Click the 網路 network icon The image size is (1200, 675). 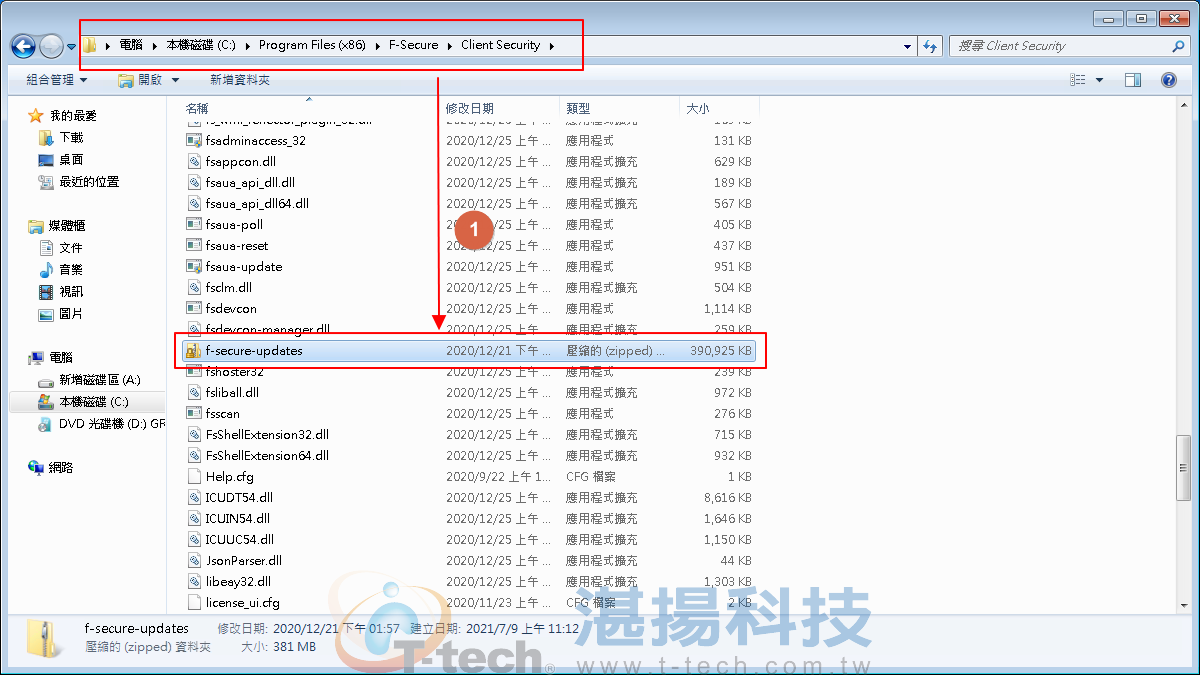coord(36,468)
